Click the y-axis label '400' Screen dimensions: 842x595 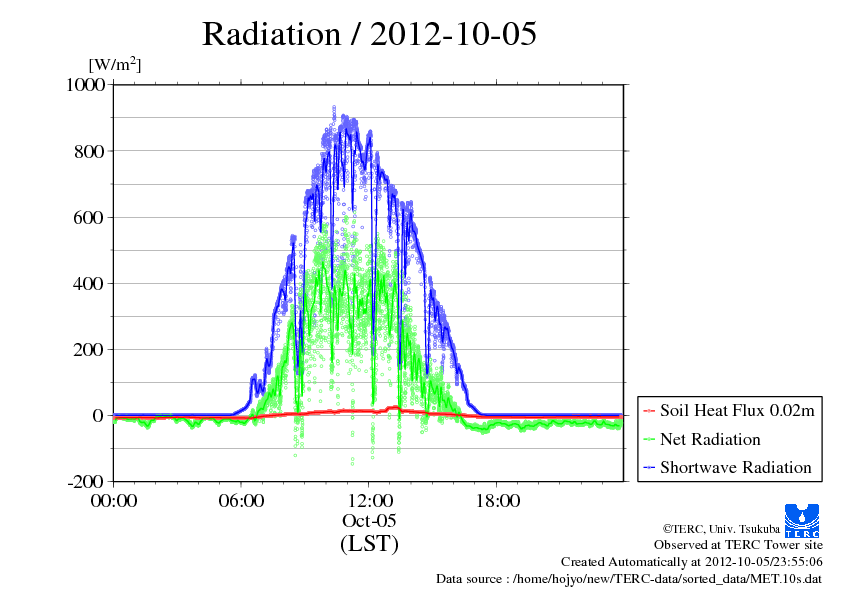click(89, 284)
